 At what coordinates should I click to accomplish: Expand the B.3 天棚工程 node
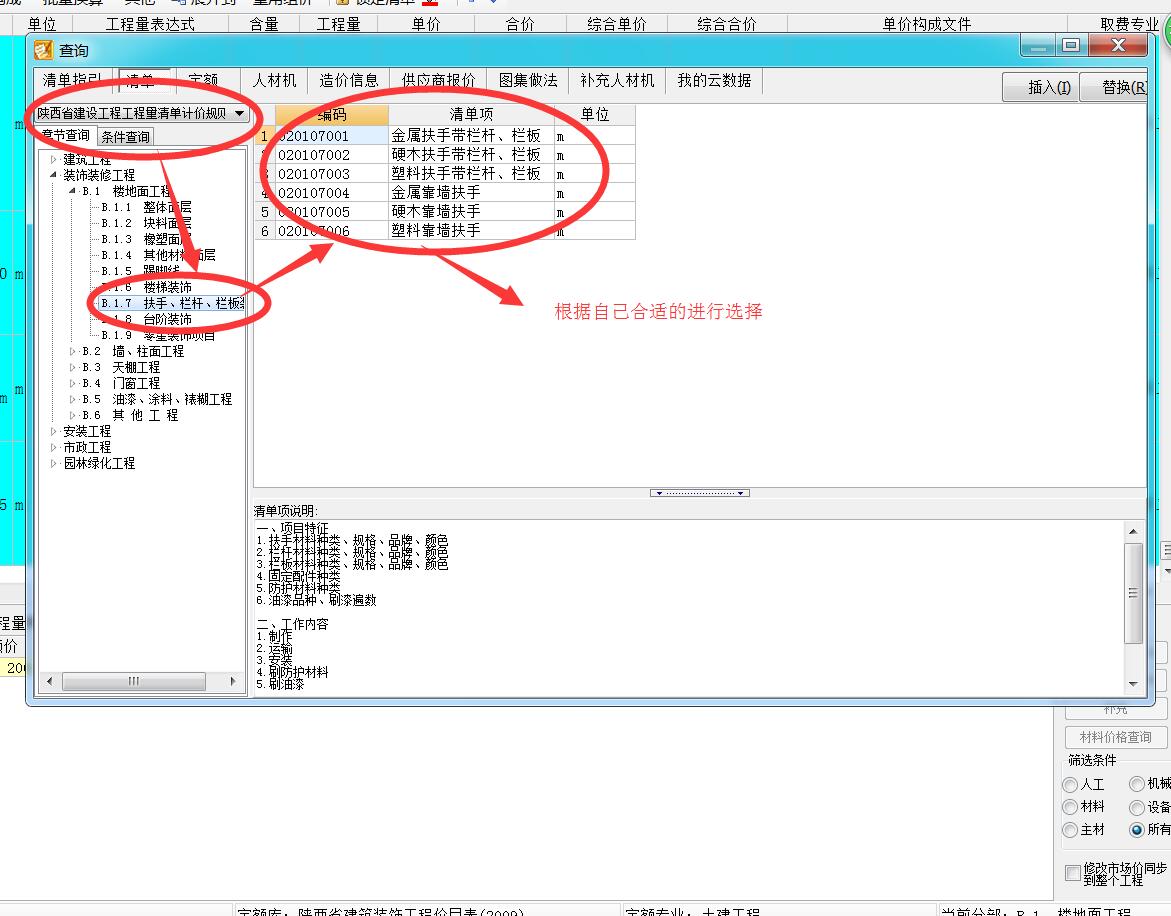[72, 367]
